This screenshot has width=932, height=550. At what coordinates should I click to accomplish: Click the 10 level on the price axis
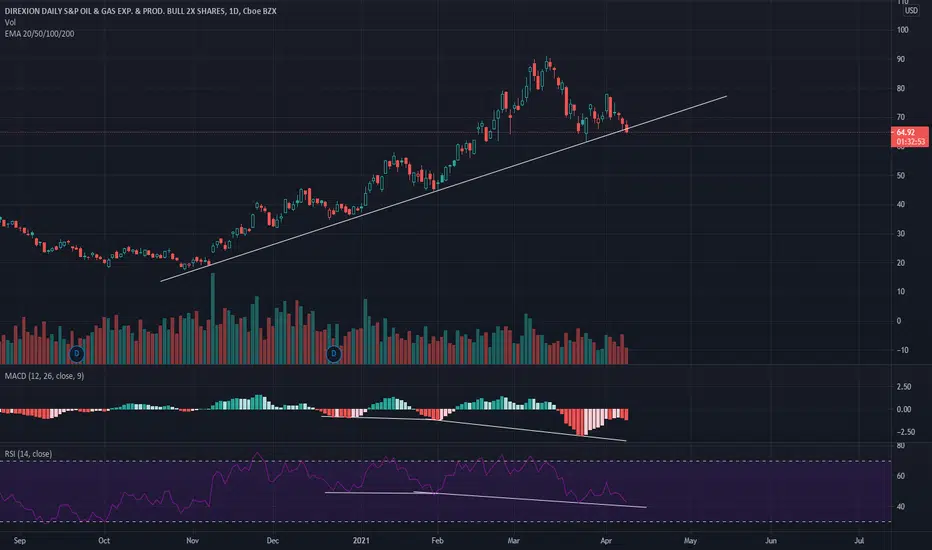pyautogui.click(x=900, y=291)
